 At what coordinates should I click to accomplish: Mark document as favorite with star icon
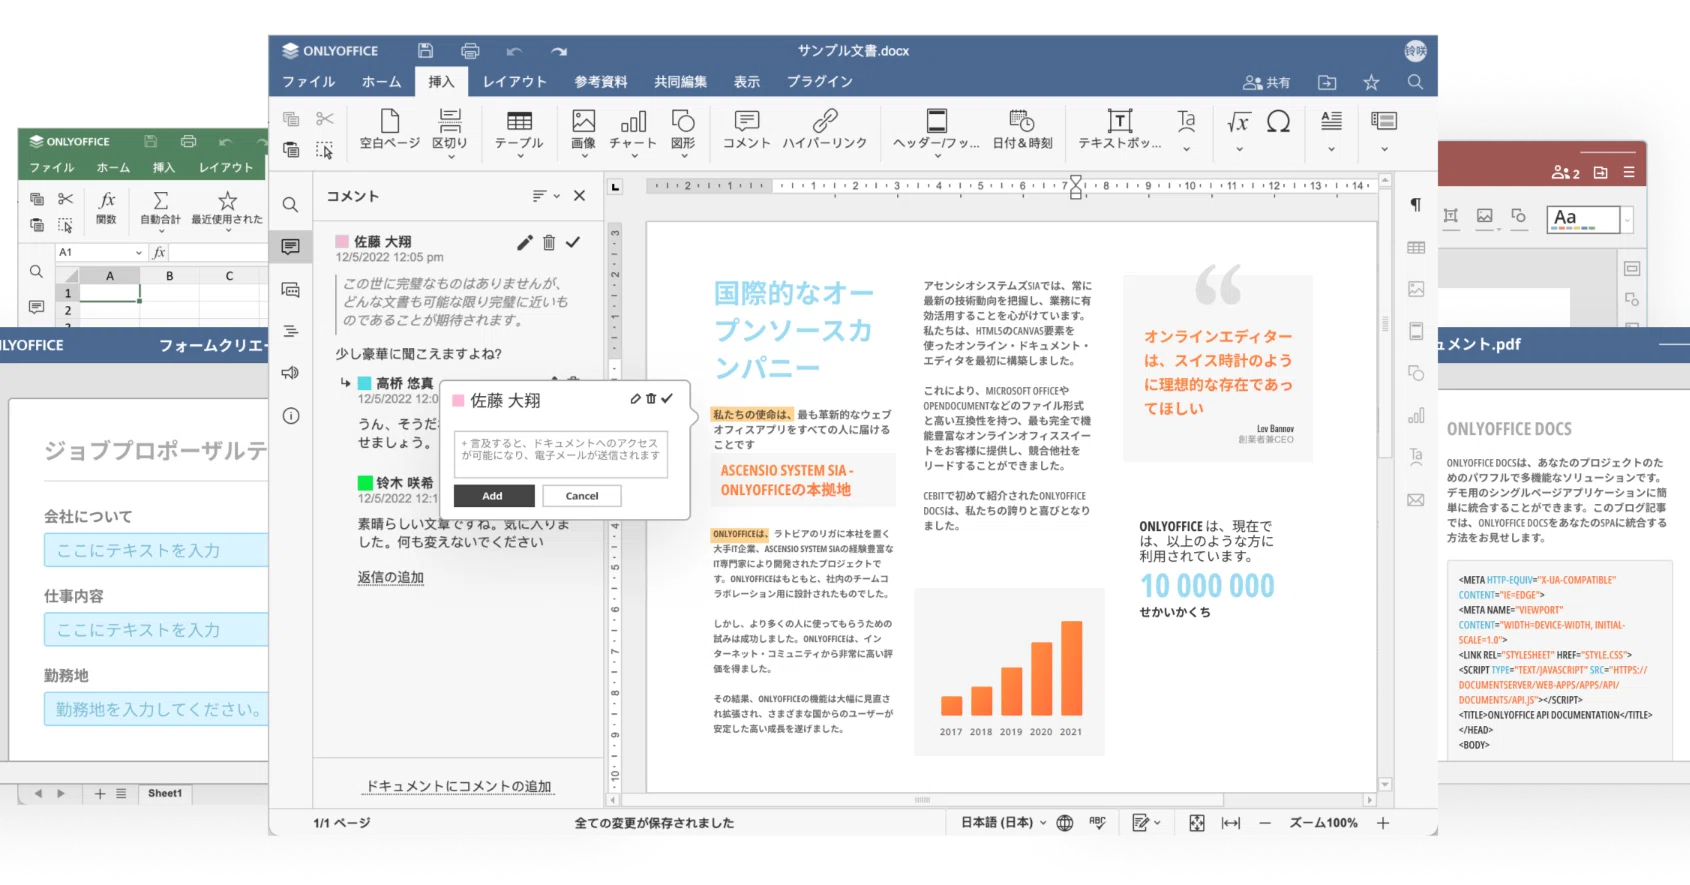pyautogui.click(x=1371, y=82)
